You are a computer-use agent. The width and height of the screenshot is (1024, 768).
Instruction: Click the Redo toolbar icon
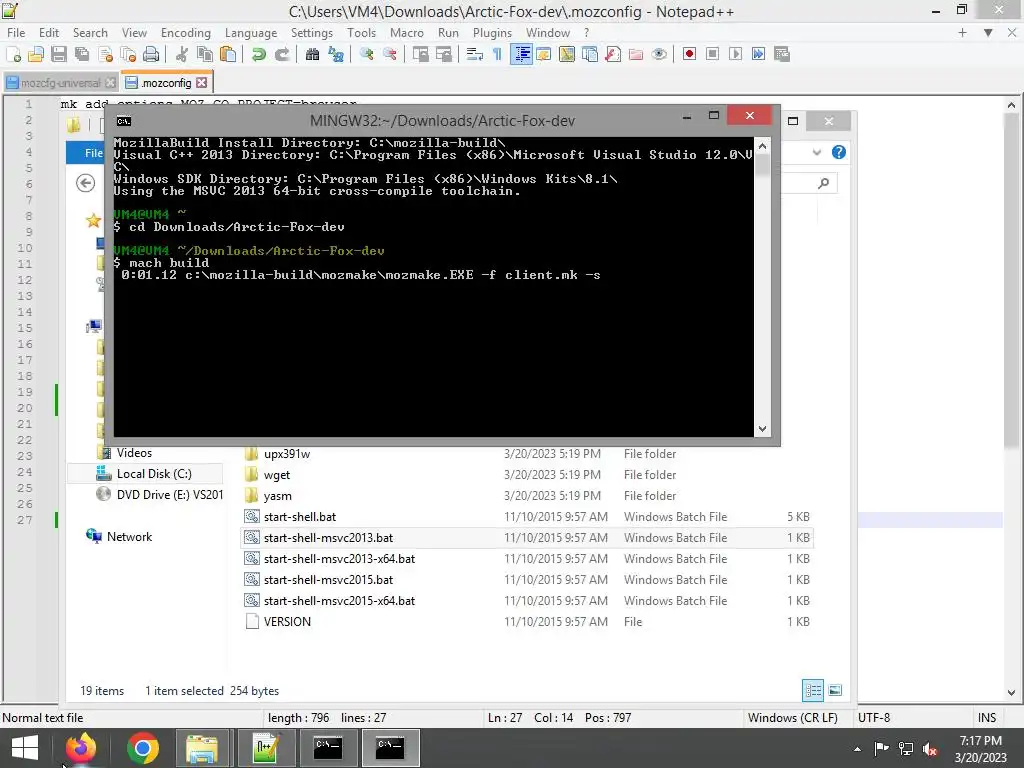tap(281, 54)
